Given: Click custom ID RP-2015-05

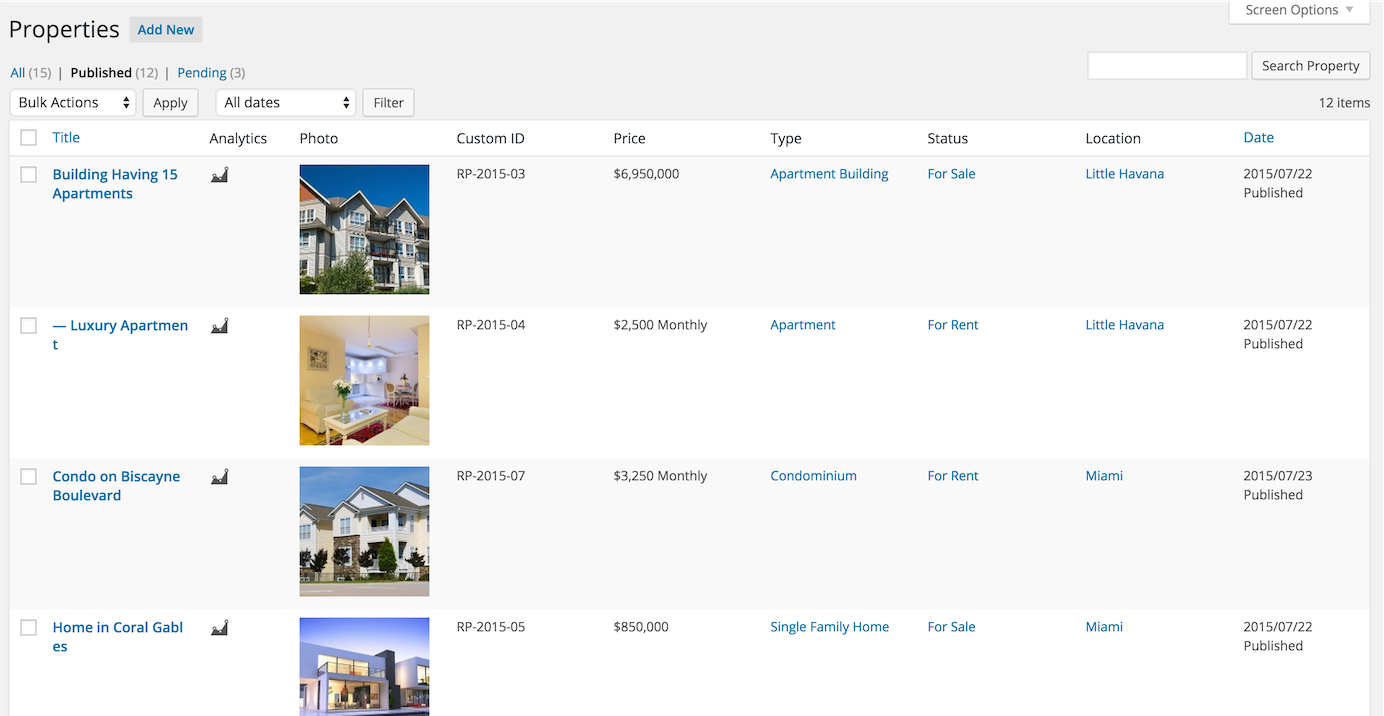Looking at the screenshot, I should 490,627.
